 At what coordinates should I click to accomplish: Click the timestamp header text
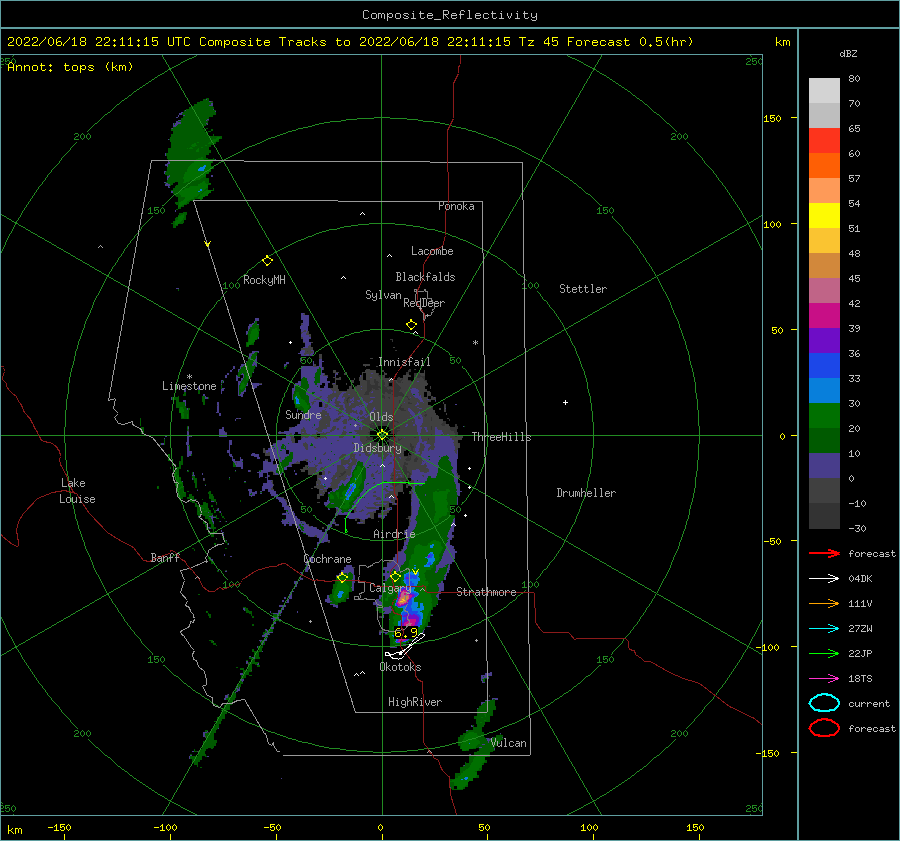350,42
